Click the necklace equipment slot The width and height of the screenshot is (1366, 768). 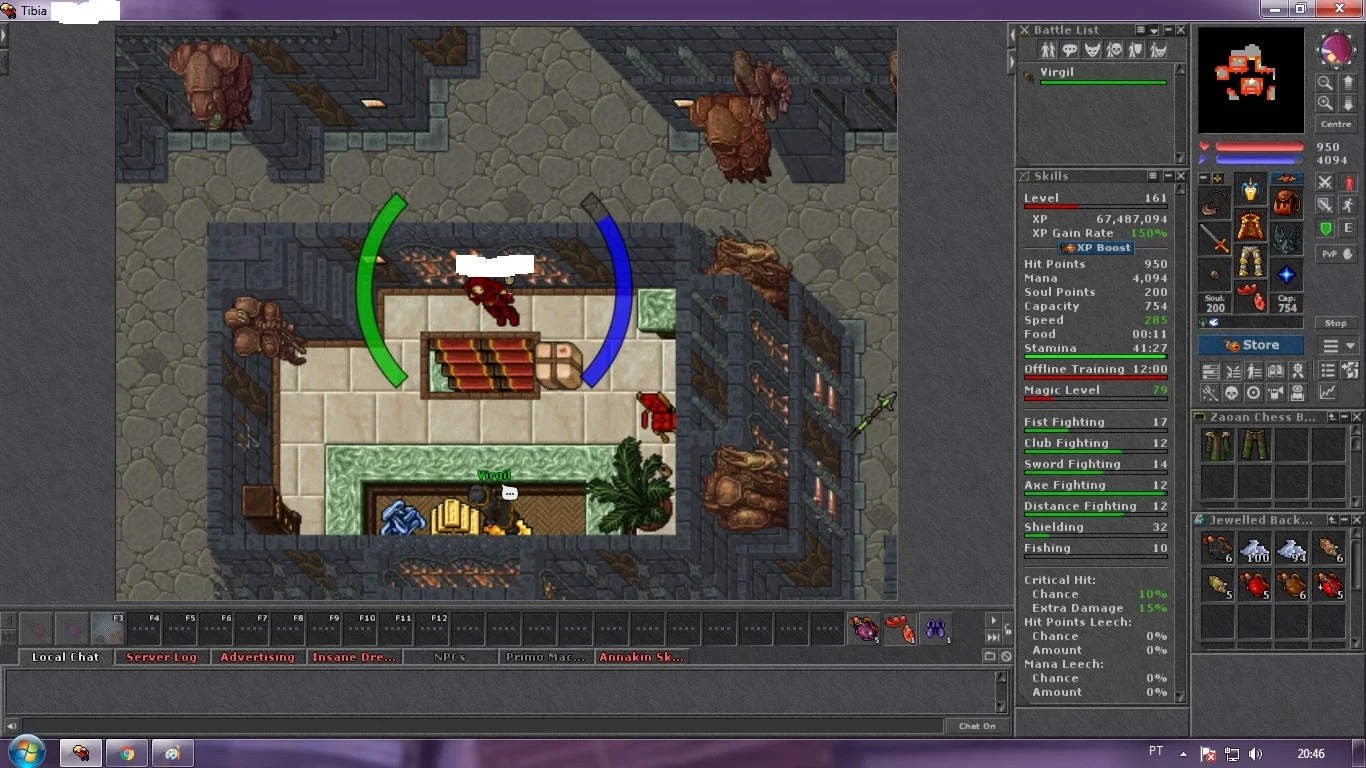tap(1214, 203)
